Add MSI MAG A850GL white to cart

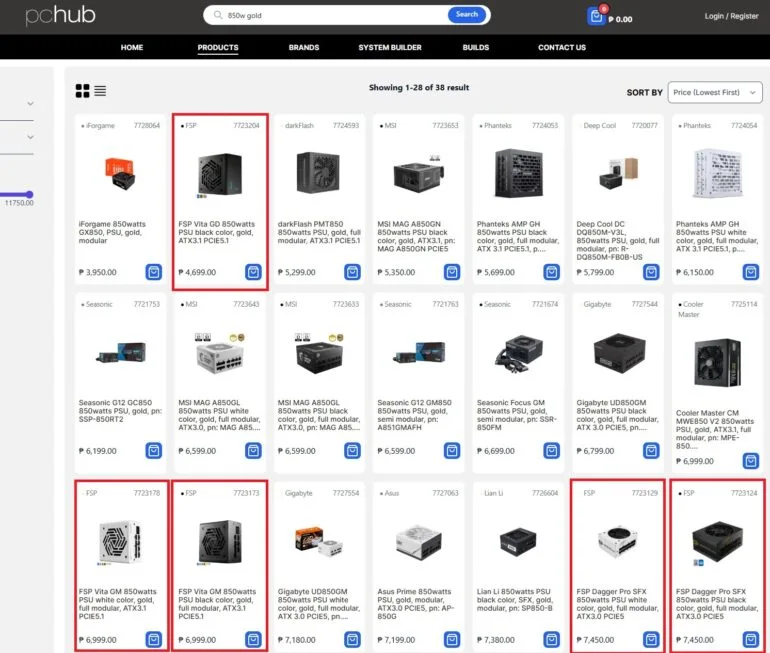[x=253, y=451]
